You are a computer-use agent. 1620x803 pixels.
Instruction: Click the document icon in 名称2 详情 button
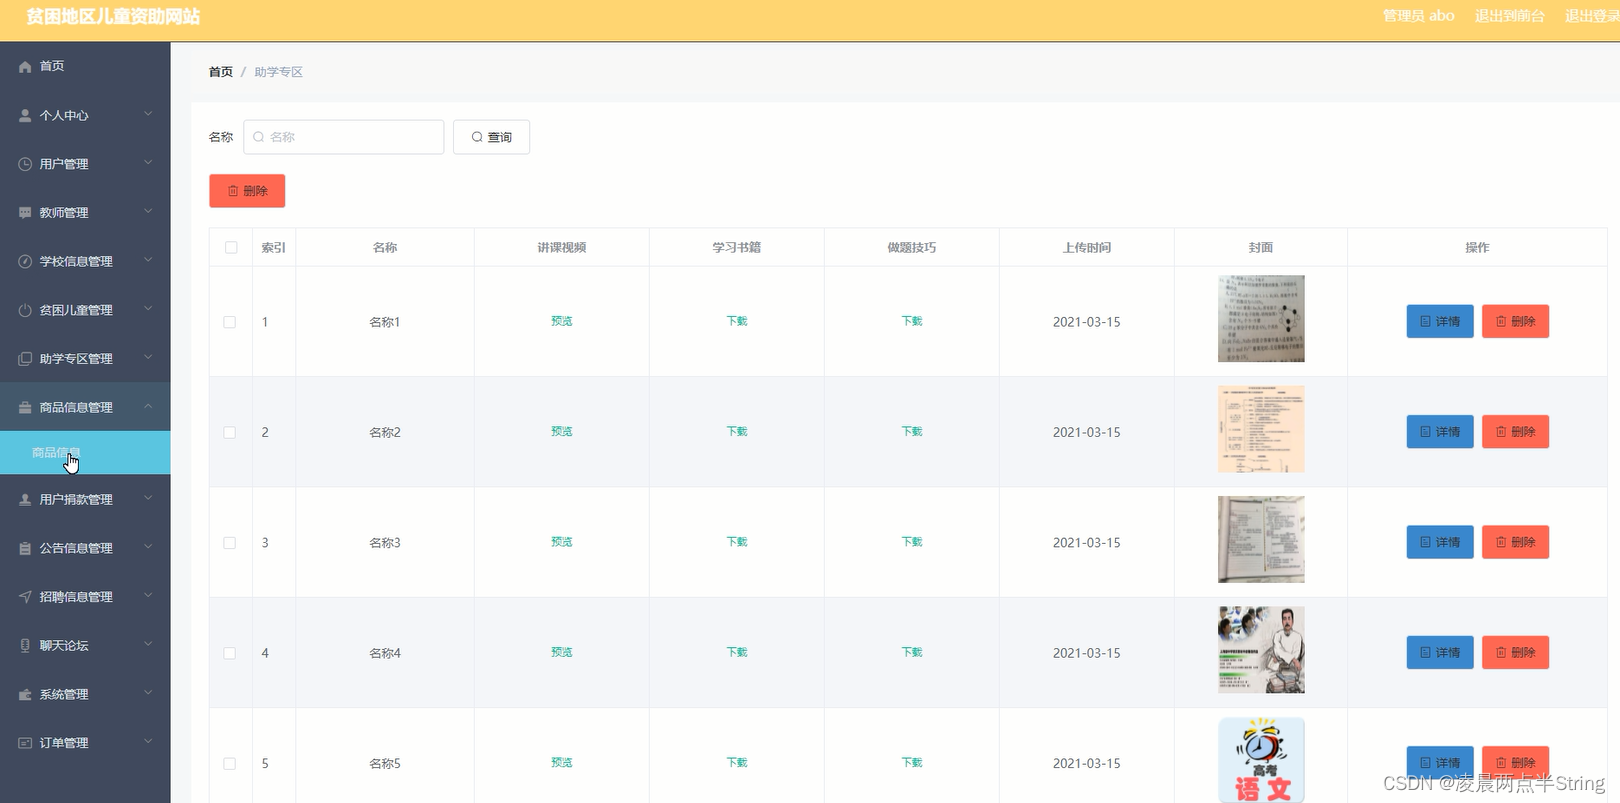[x=1426, y=432]
